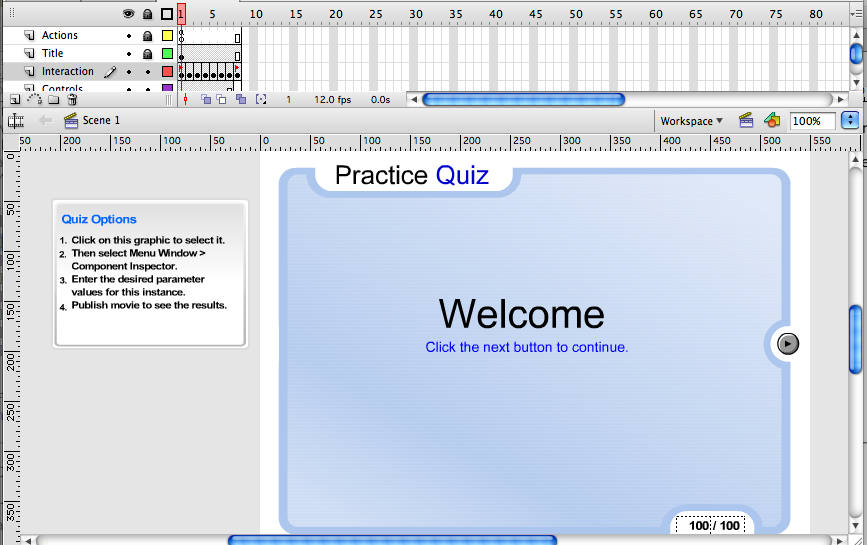This screenshot has height=545, width=867.
Task: Click the timeline scroll right arrow
Action: [x=840, y=99]
